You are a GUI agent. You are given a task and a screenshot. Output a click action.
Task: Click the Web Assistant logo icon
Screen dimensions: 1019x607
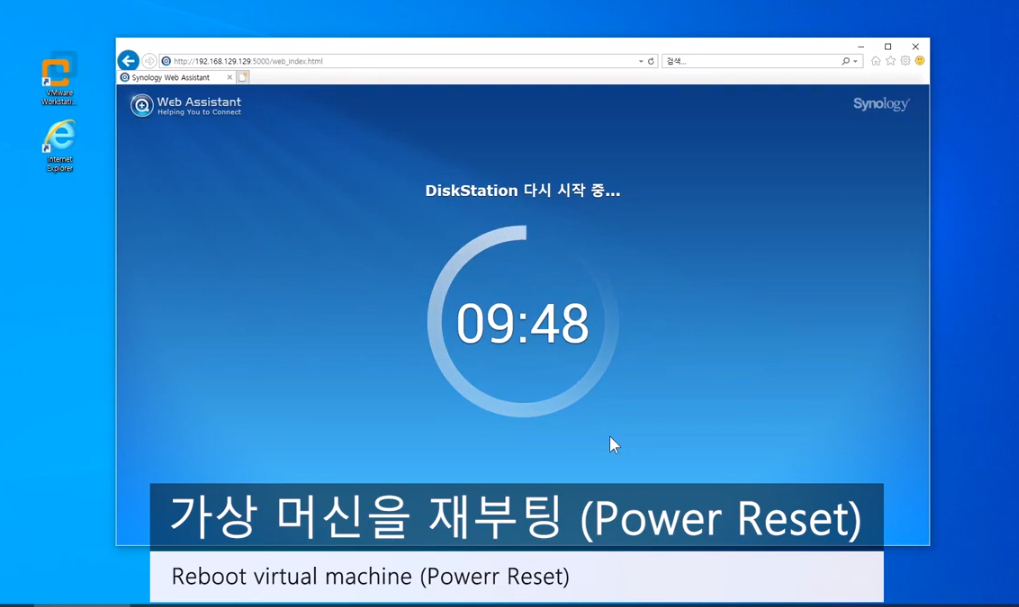(142, 105)
